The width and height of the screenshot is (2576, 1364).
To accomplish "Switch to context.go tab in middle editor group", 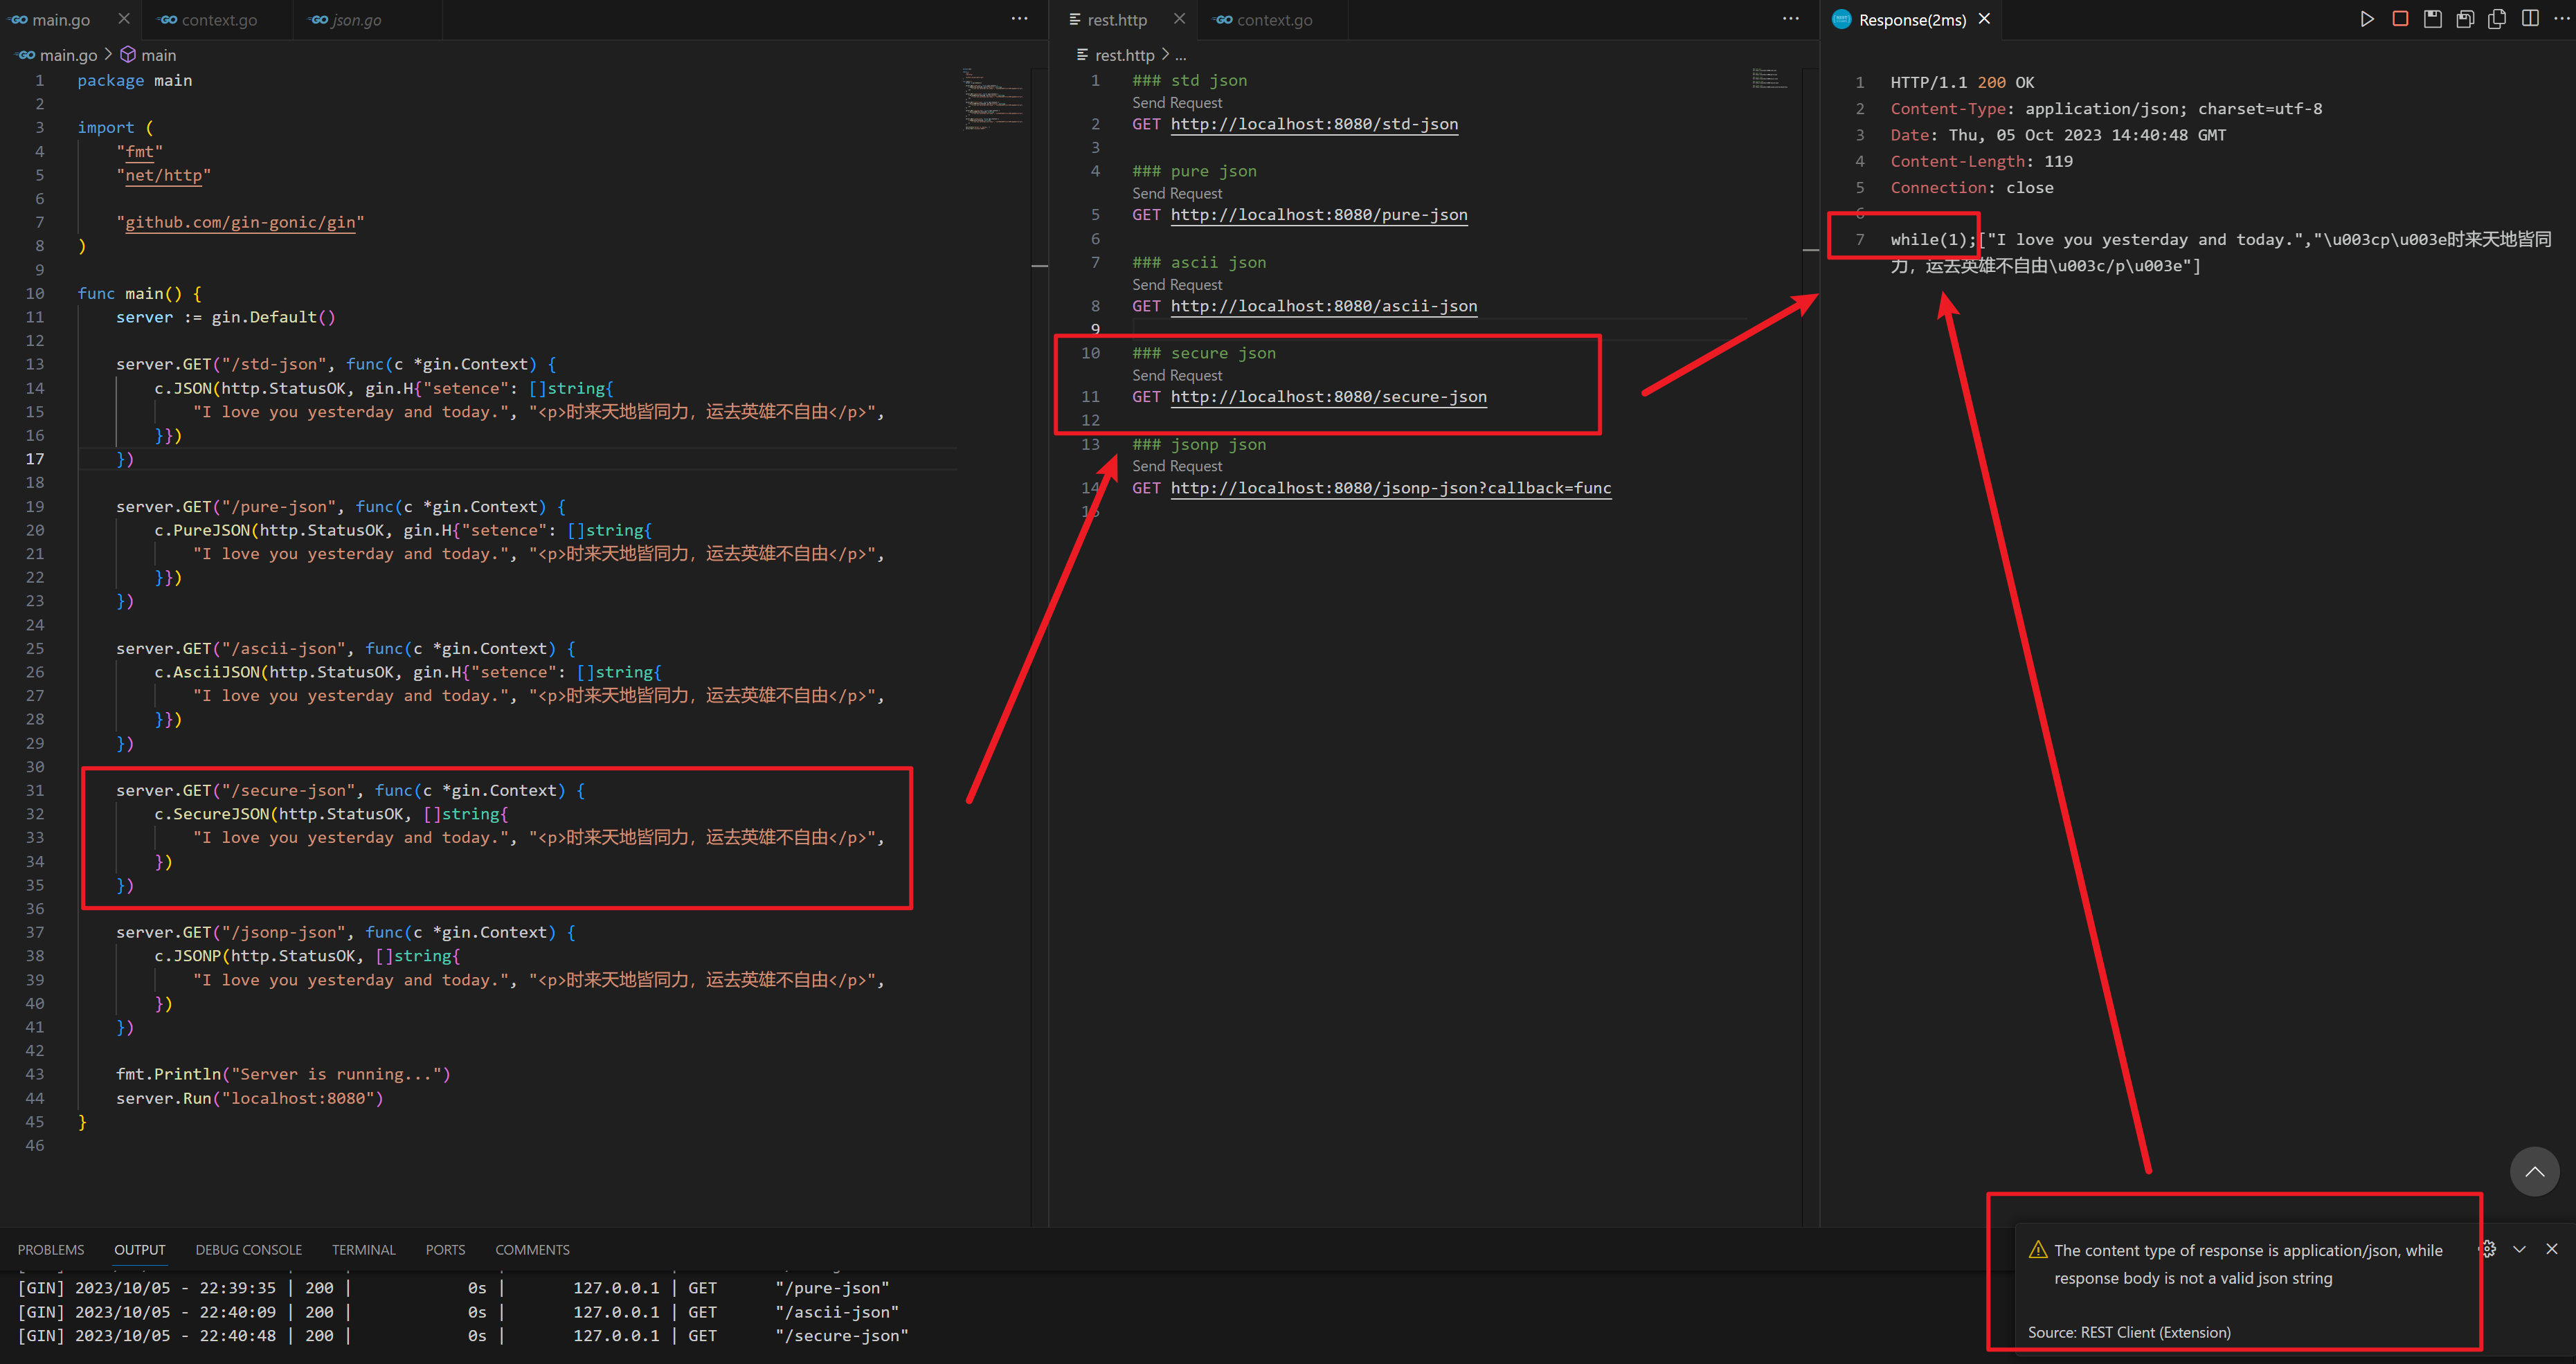I will coord(1274,20).
